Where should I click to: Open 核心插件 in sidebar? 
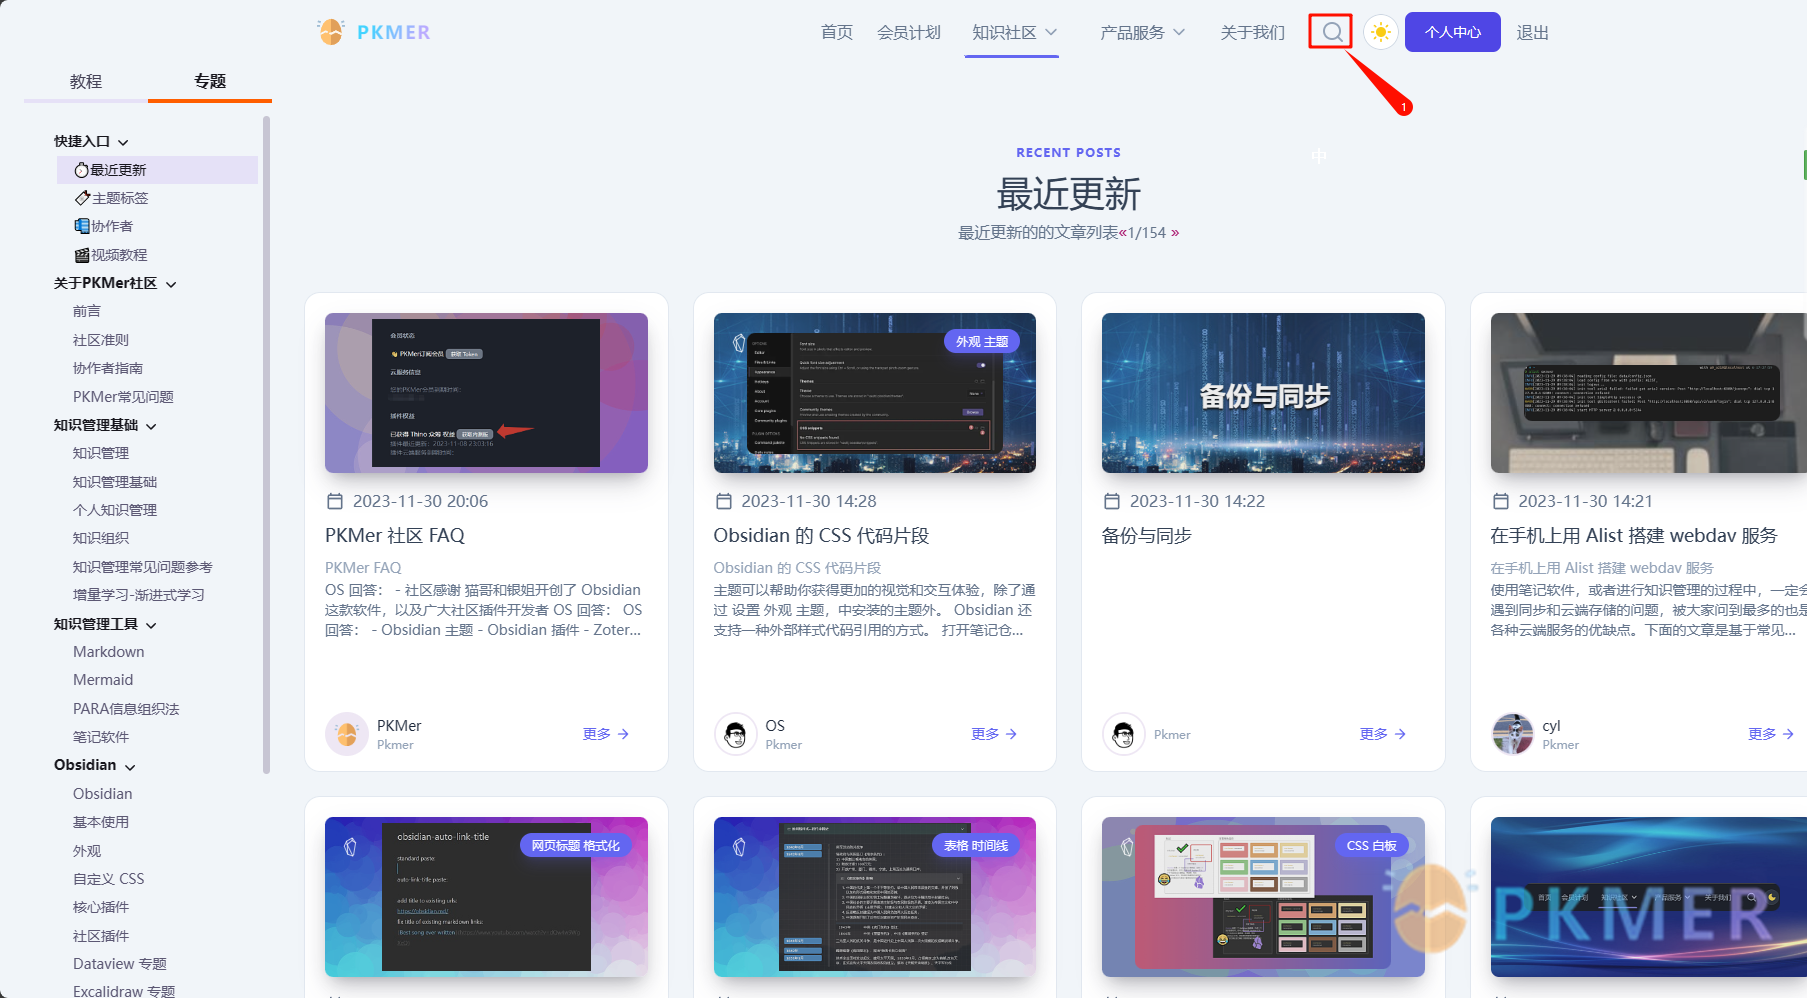point(101,907)
